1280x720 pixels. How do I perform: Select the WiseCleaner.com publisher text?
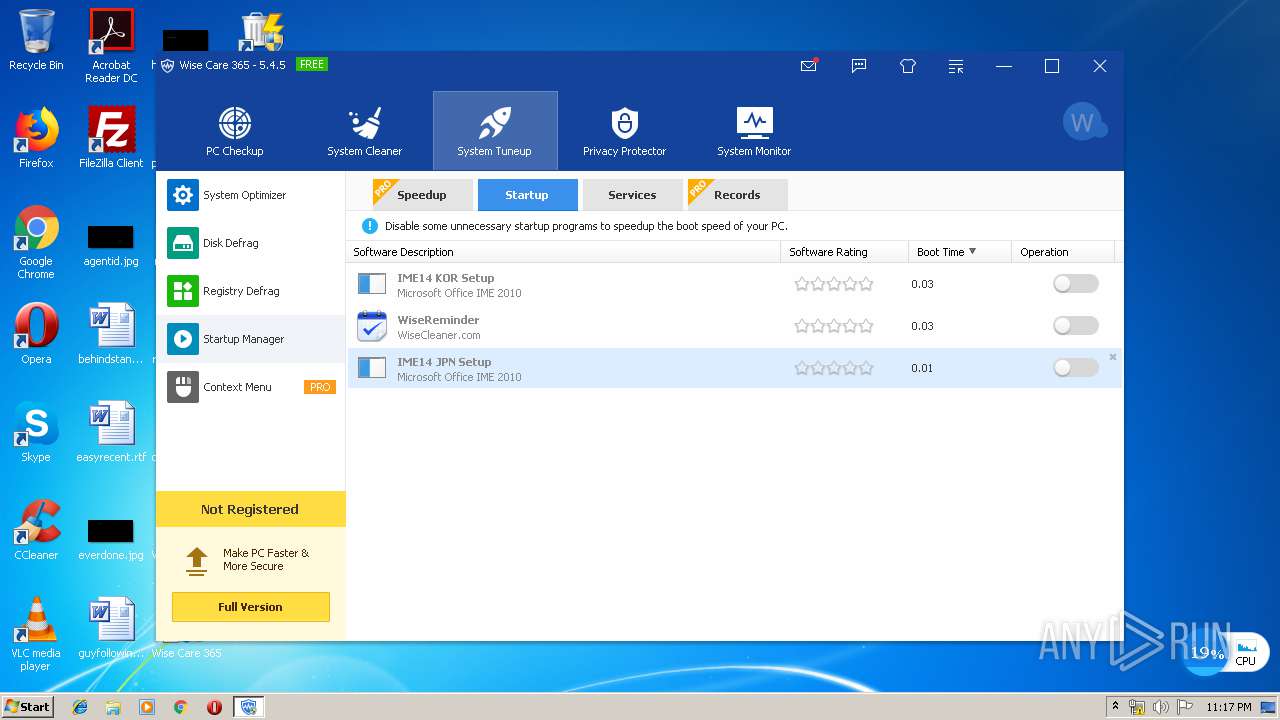click(x=438, y=335)
